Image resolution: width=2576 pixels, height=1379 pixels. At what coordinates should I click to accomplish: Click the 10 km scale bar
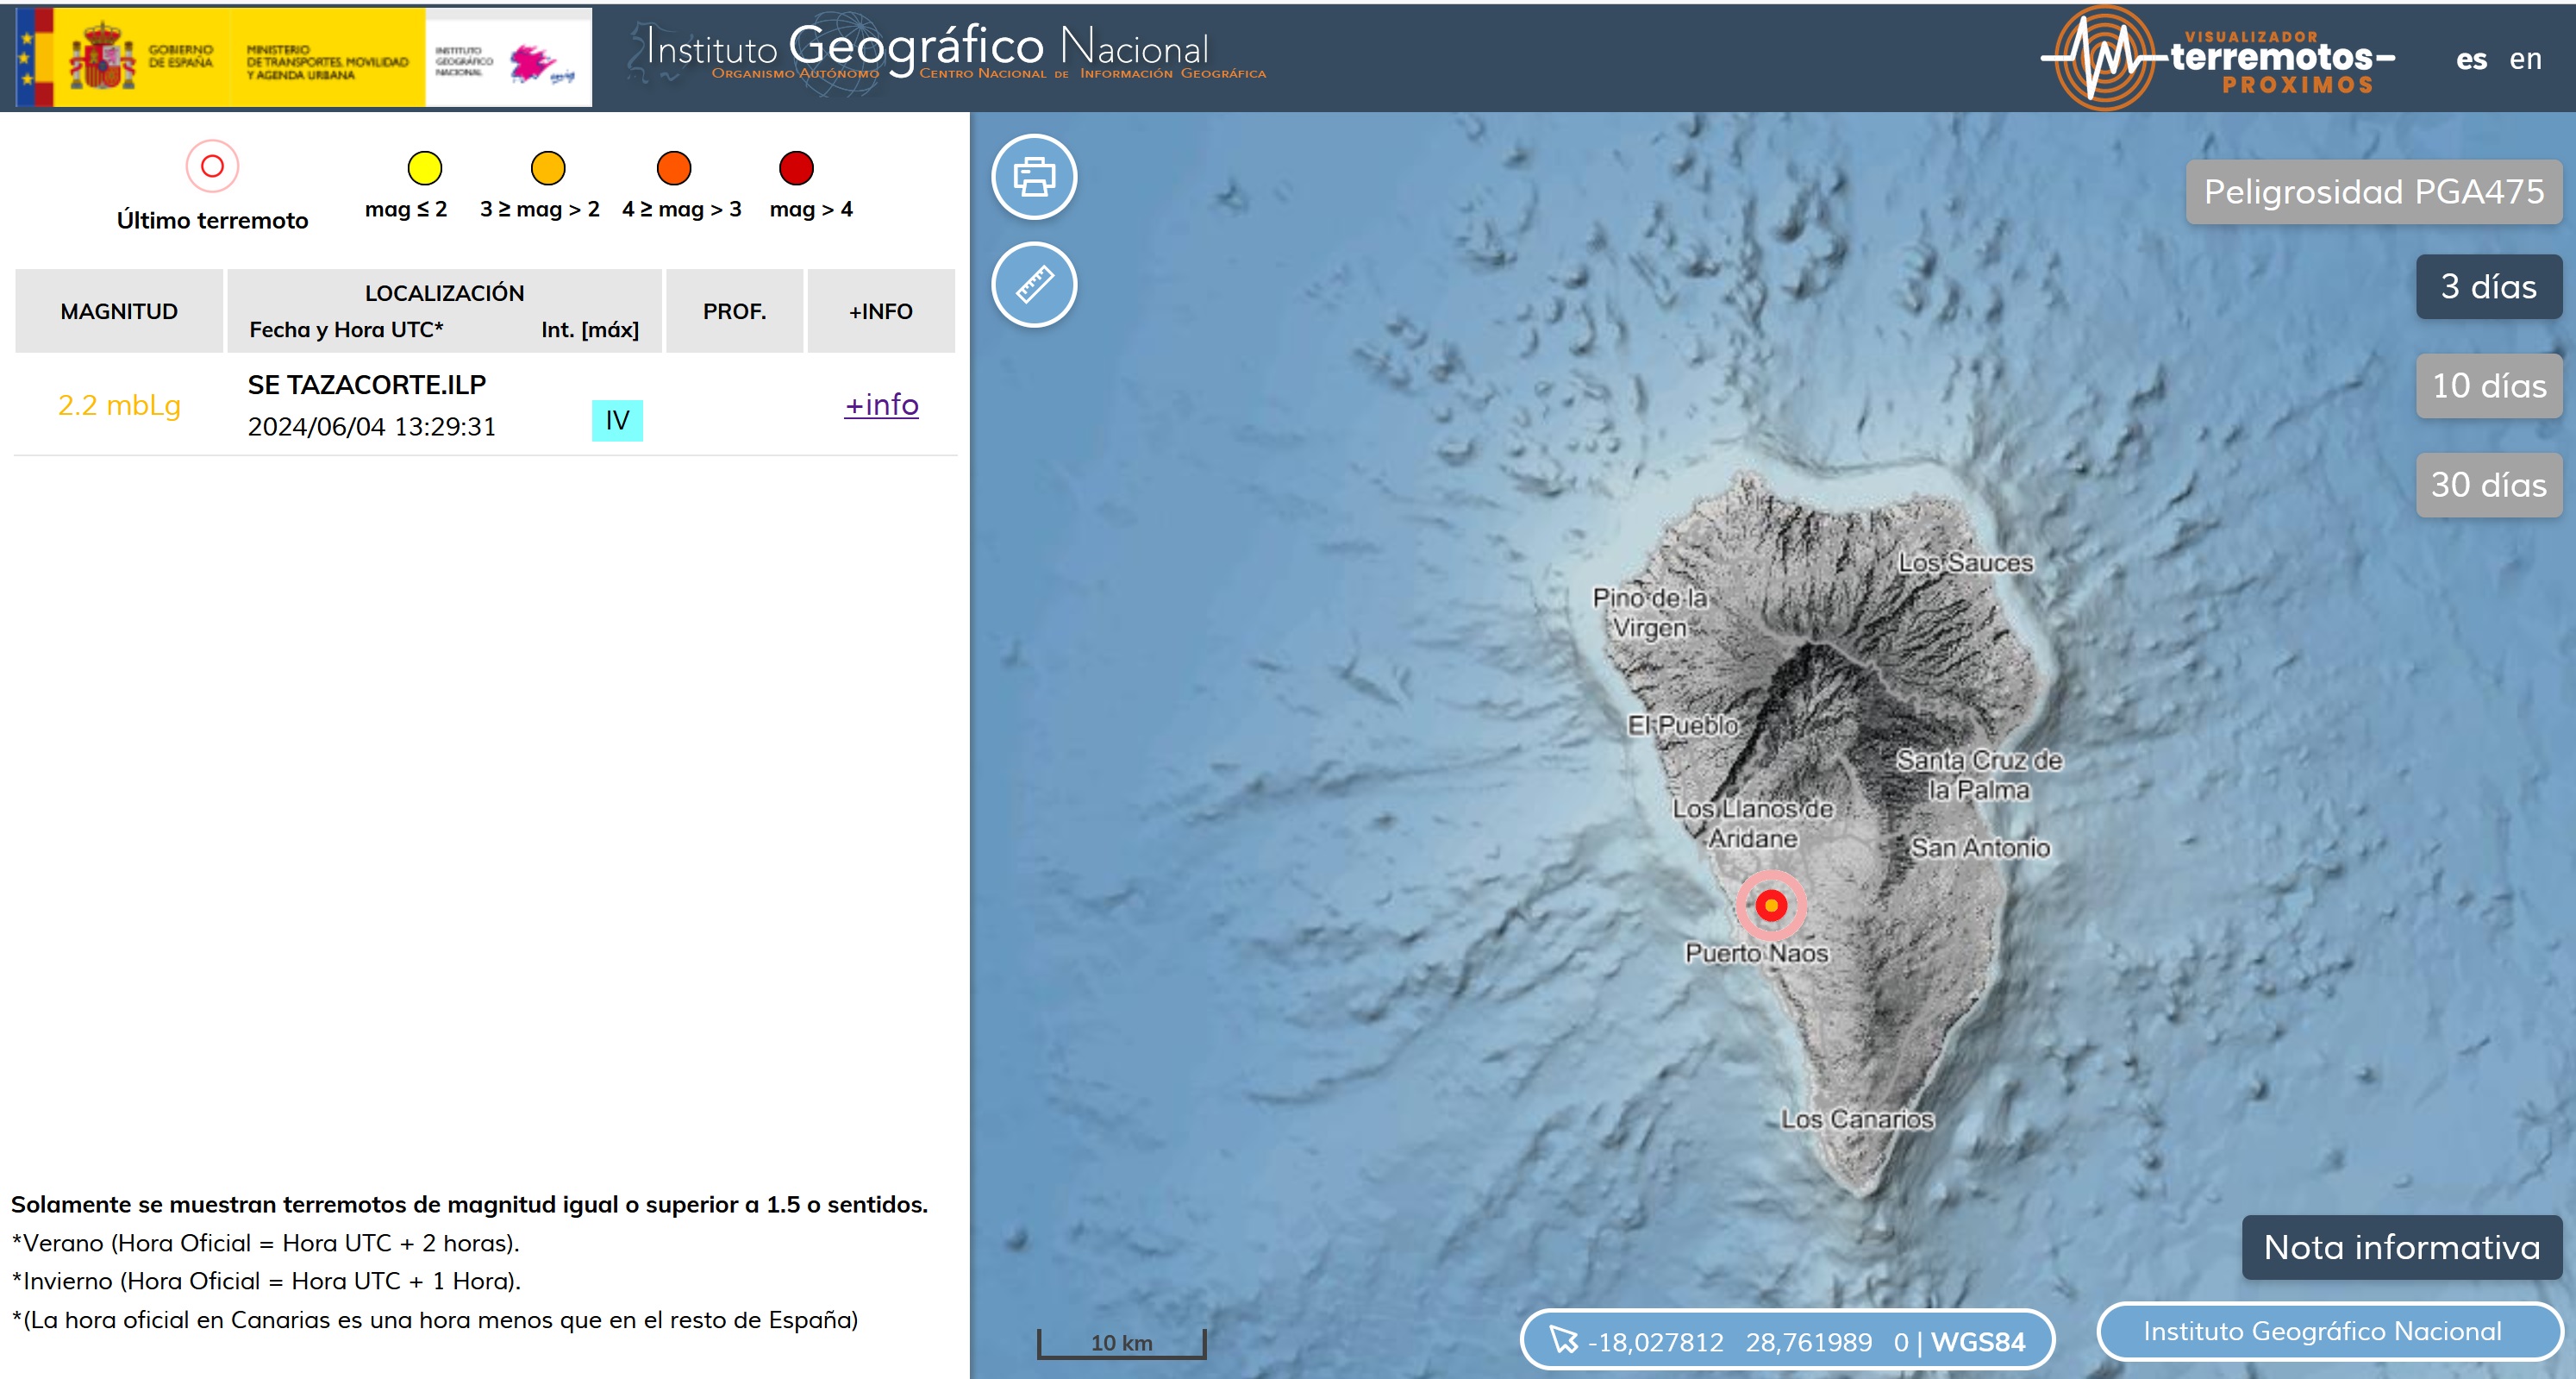(1121, 1343)
